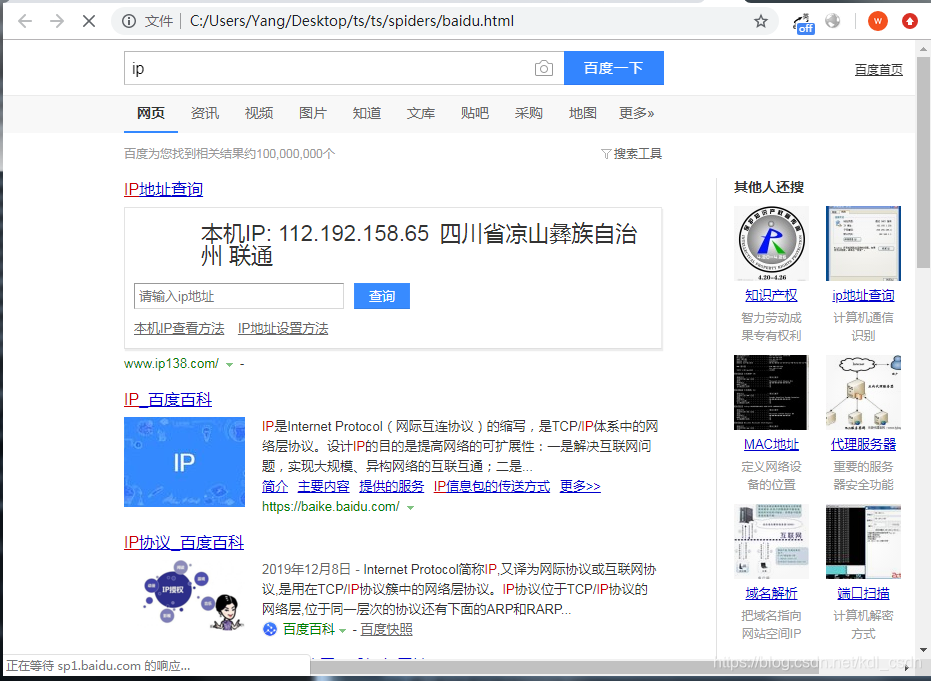The height and width of the screenshot is (681, 931).
Task: Click the browser forward arrow
Action: [x=57, y=21]
